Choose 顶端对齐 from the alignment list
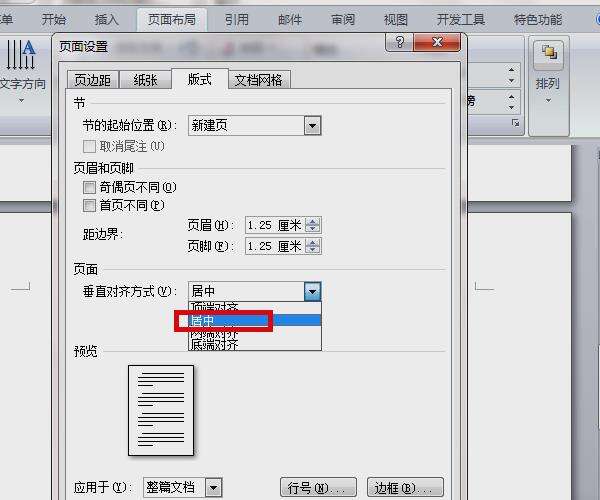This screenshot has width=600, height=500. click(x=255, y=307)
